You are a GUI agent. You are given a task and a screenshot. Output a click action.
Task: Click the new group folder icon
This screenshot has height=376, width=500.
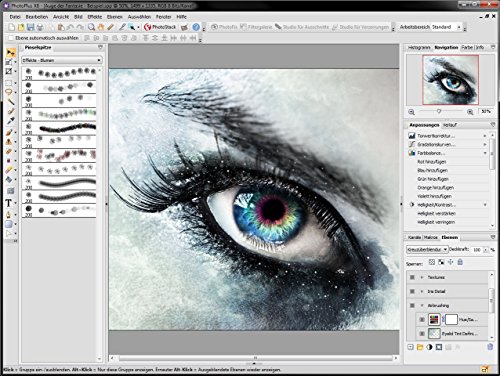tap(420, 347)
